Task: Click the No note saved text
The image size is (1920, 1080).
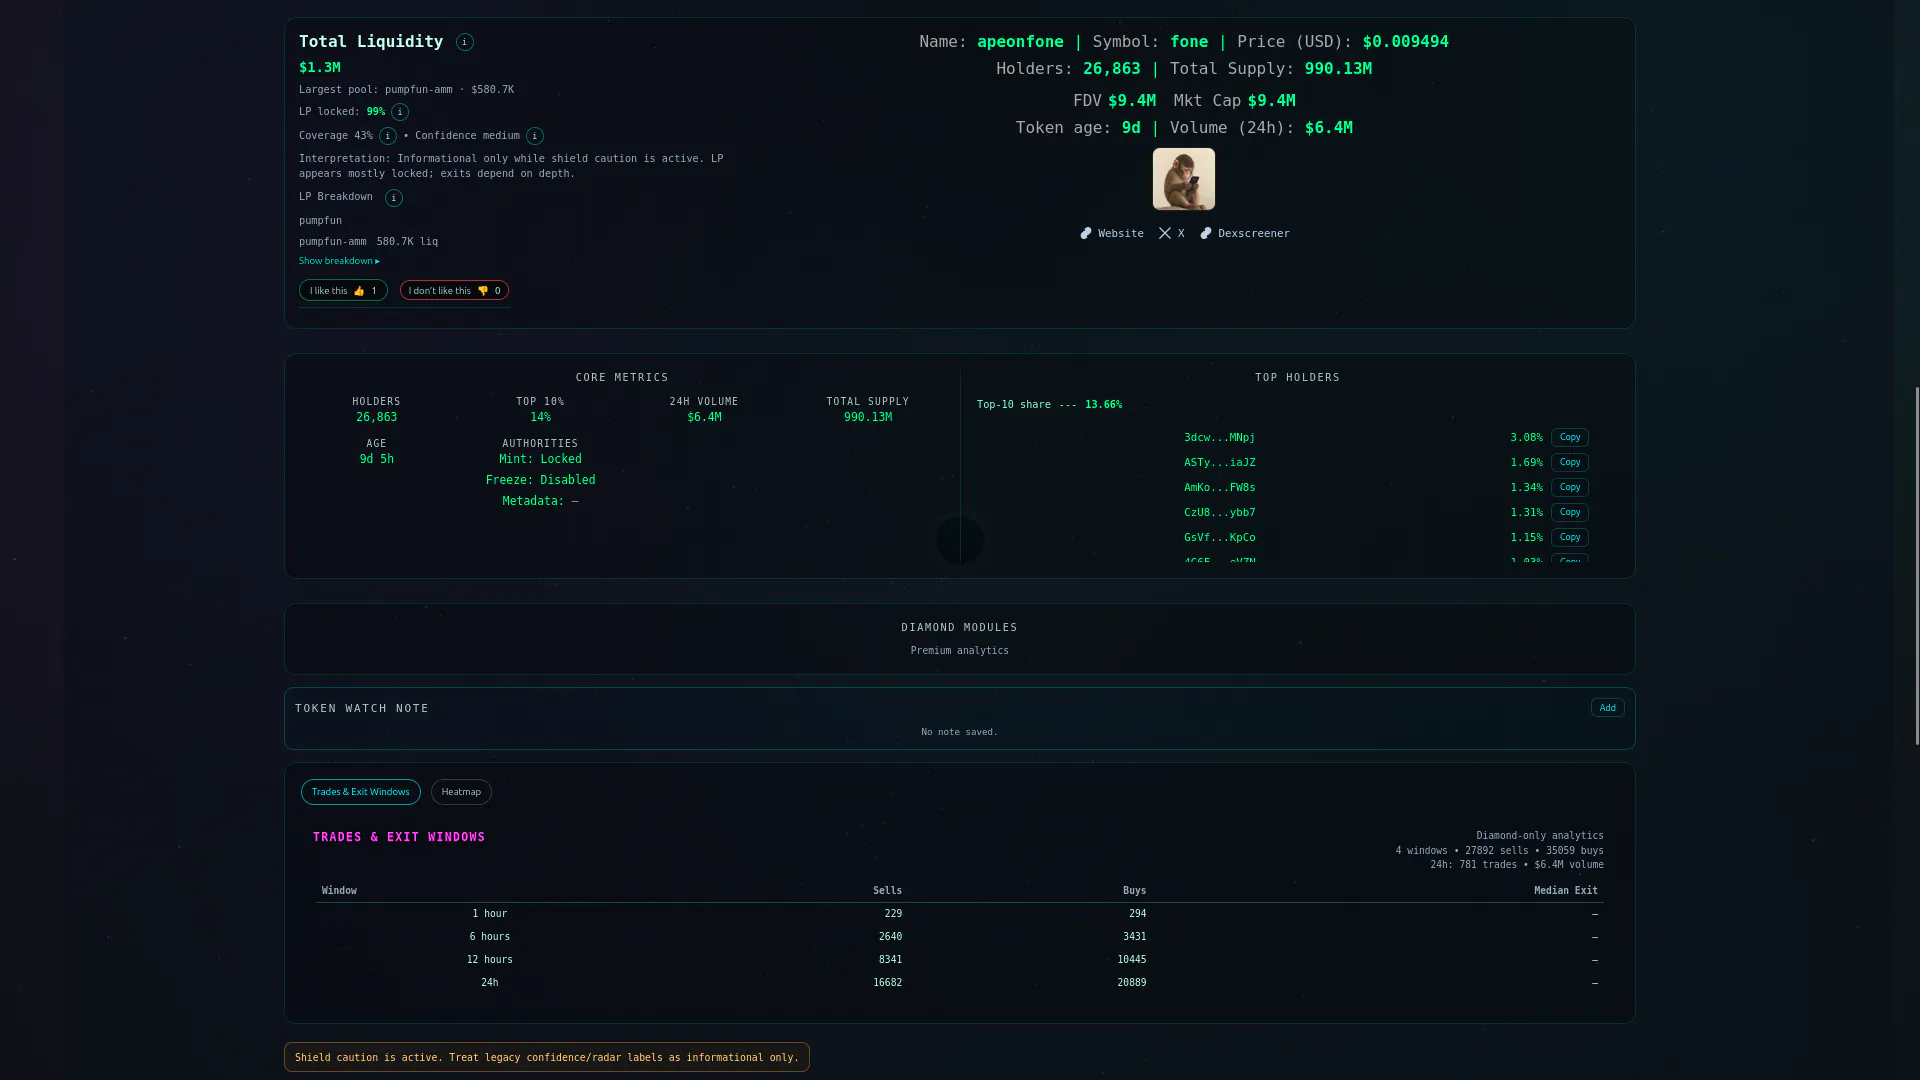Action: pyautogui.click(x=959, y=732)
